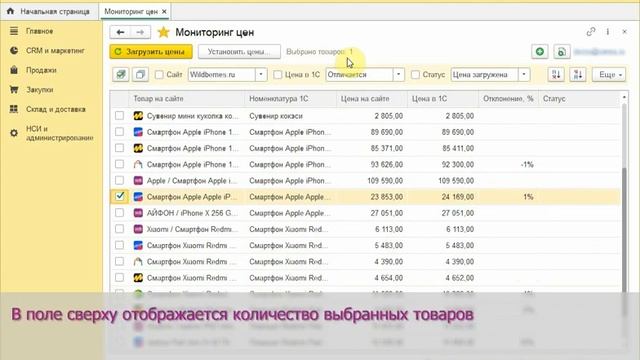Image resolution: width=640 pixels, height=360 pixels.
Task: Enable the Сайт filter checkbox
Action: coord(159,75)
